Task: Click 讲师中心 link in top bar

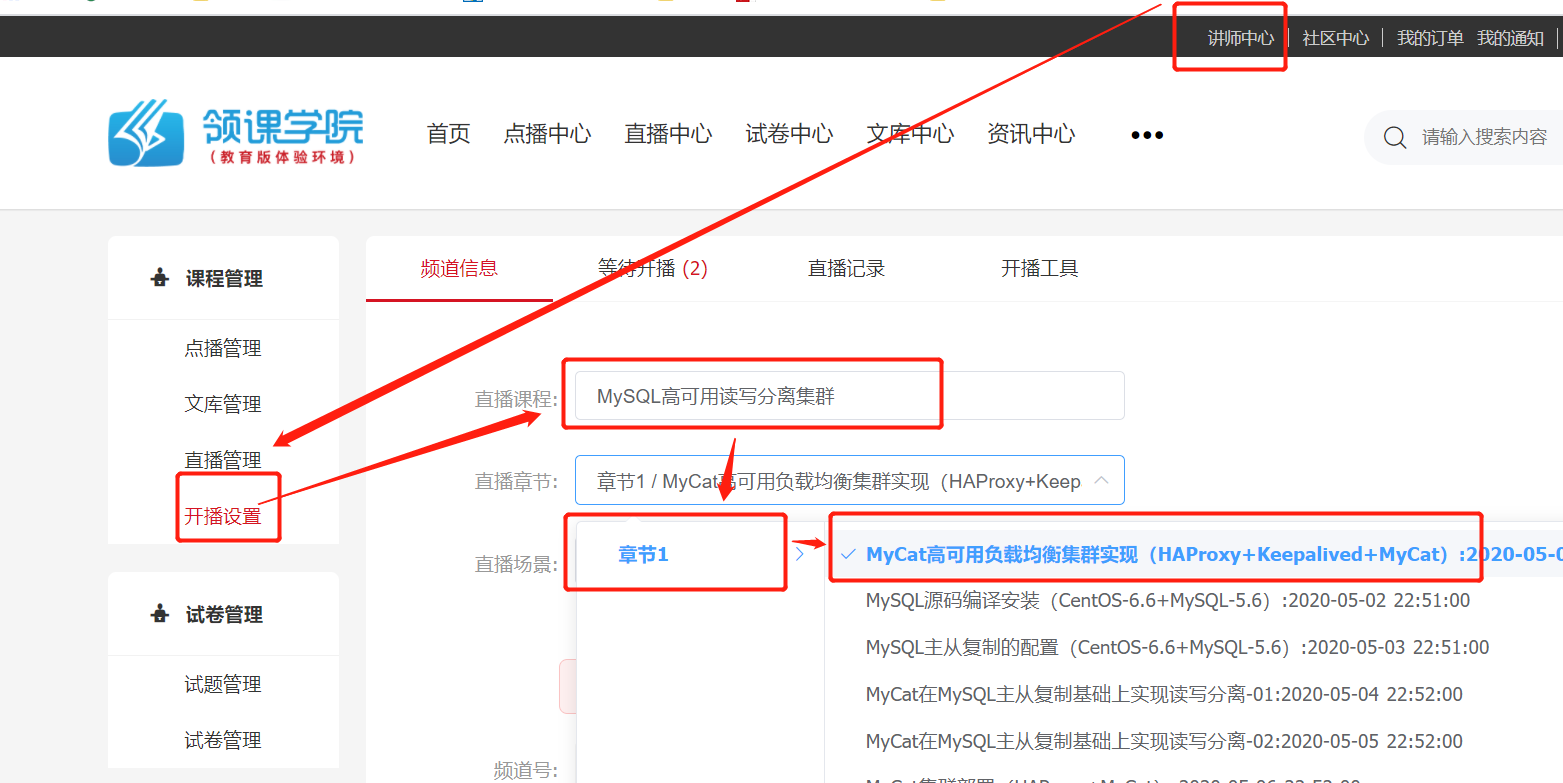Action: point(1241,38)
